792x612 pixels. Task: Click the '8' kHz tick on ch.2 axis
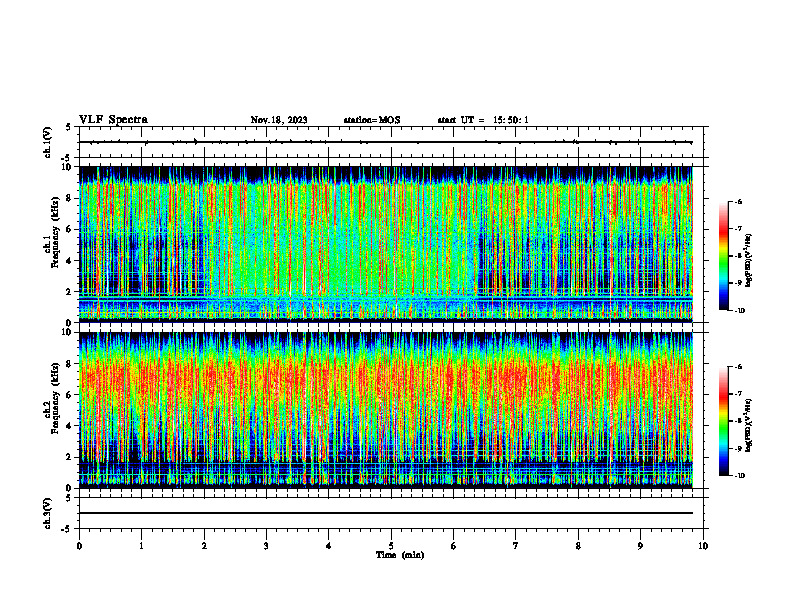tap(69, 364)
